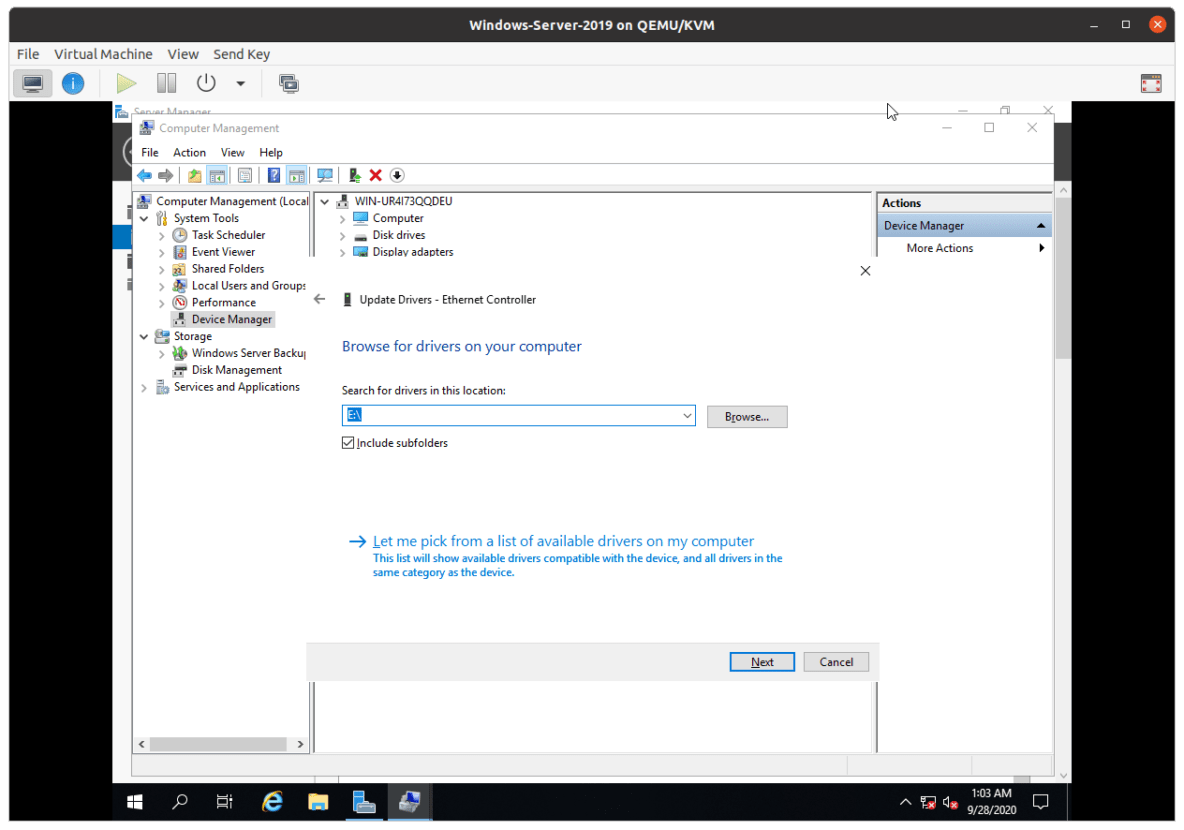Click the Show/Hide console tree icon
The width and height of the screenshot is (1184, 830).
point(218,175)
